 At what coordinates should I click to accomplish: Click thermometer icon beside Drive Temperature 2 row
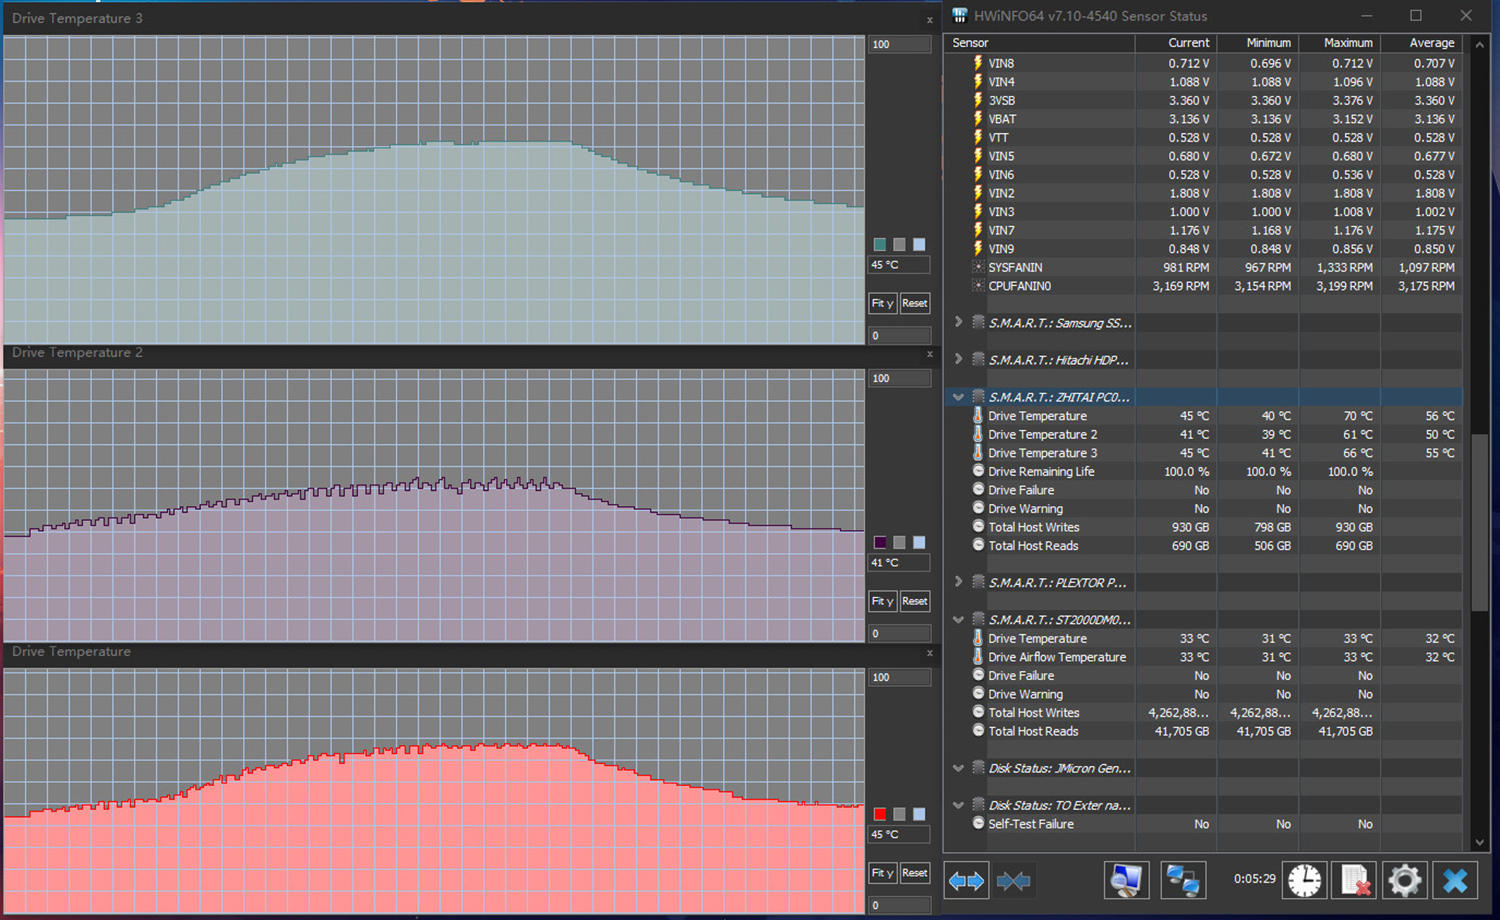(x=978, y=434)
